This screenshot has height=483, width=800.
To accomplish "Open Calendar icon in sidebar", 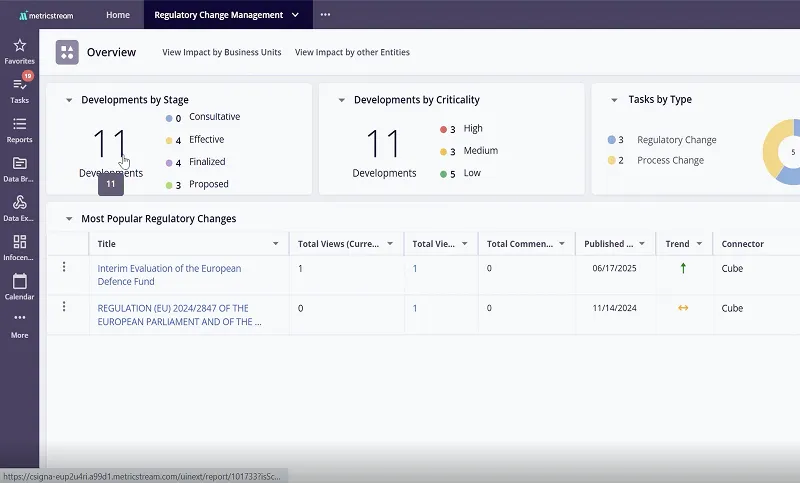I will coord(19,281).
